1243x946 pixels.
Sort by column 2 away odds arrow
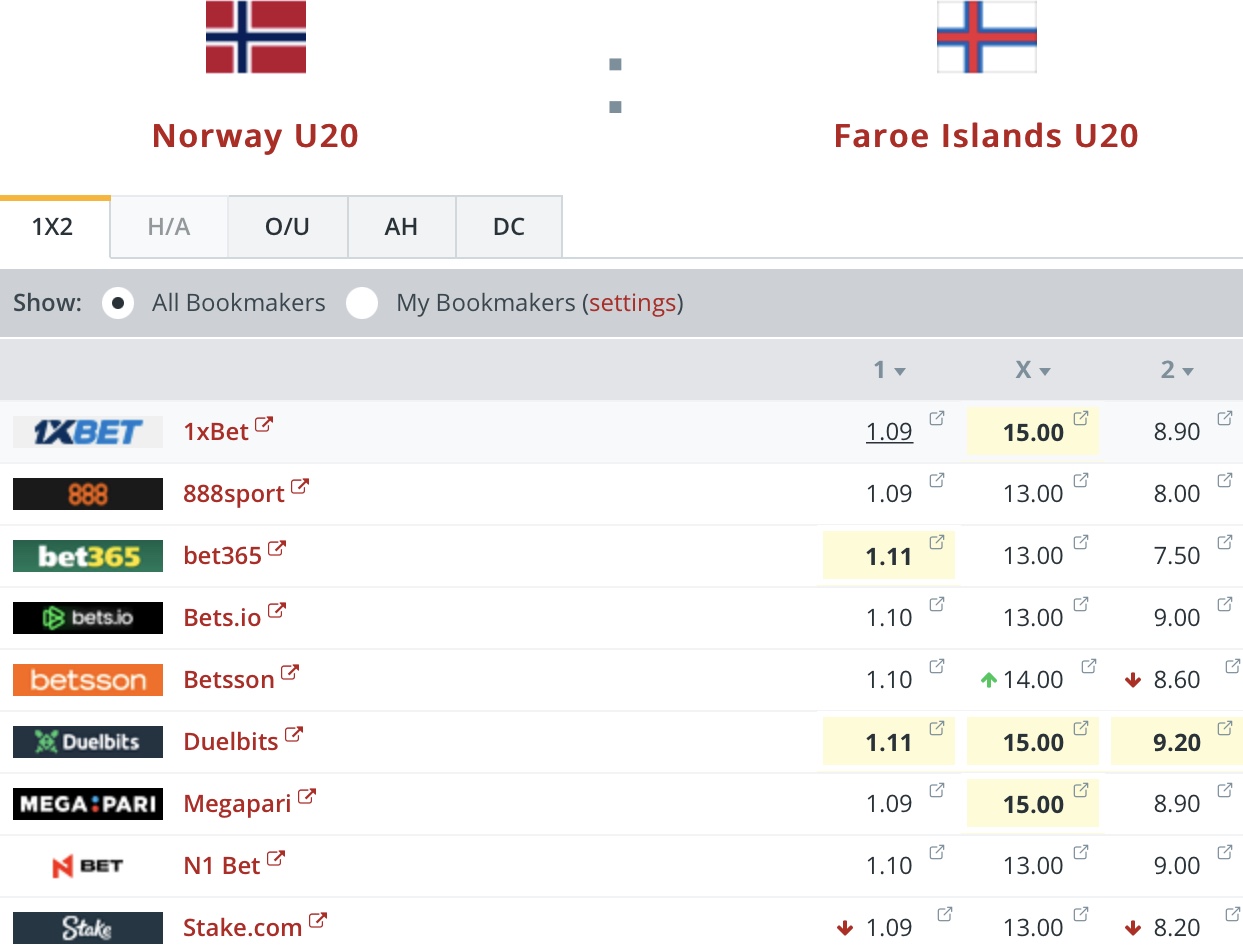(1188, 372)
